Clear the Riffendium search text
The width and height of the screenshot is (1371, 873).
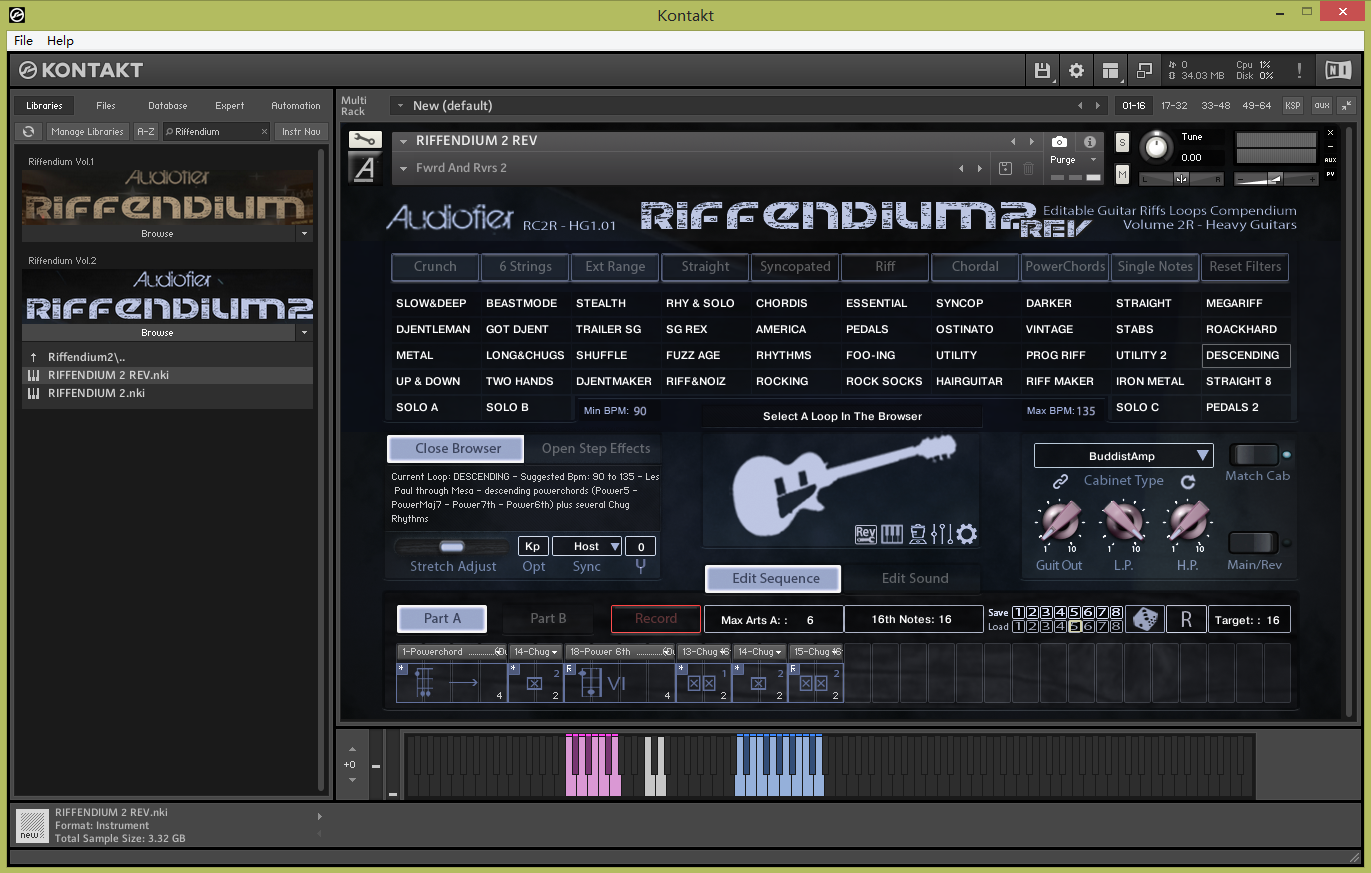click(264, 131)
